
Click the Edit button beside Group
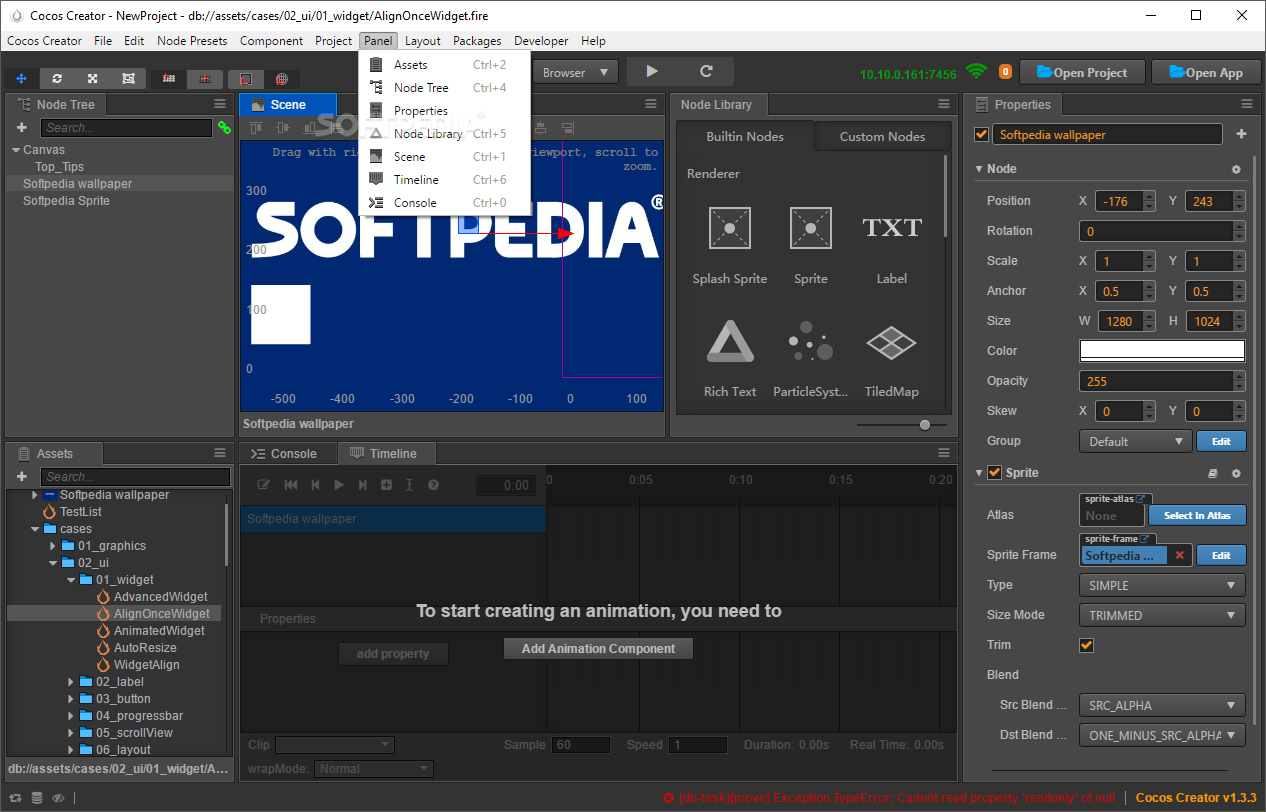(1221, 441)
